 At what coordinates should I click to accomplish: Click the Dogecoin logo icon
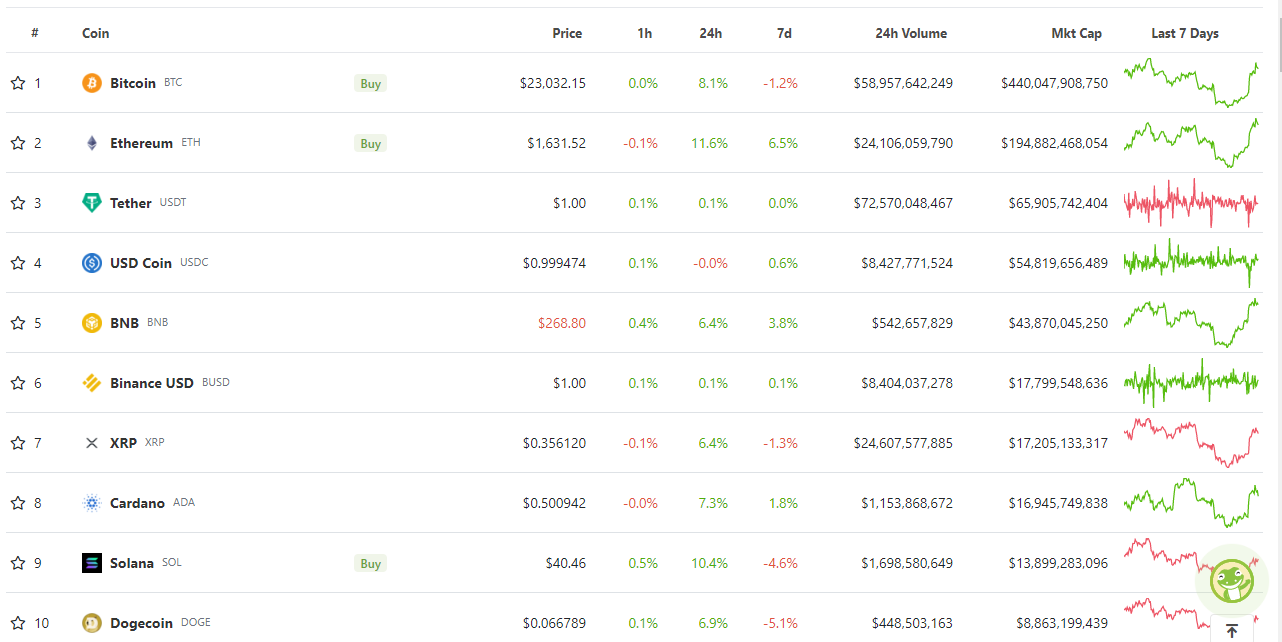92,623
